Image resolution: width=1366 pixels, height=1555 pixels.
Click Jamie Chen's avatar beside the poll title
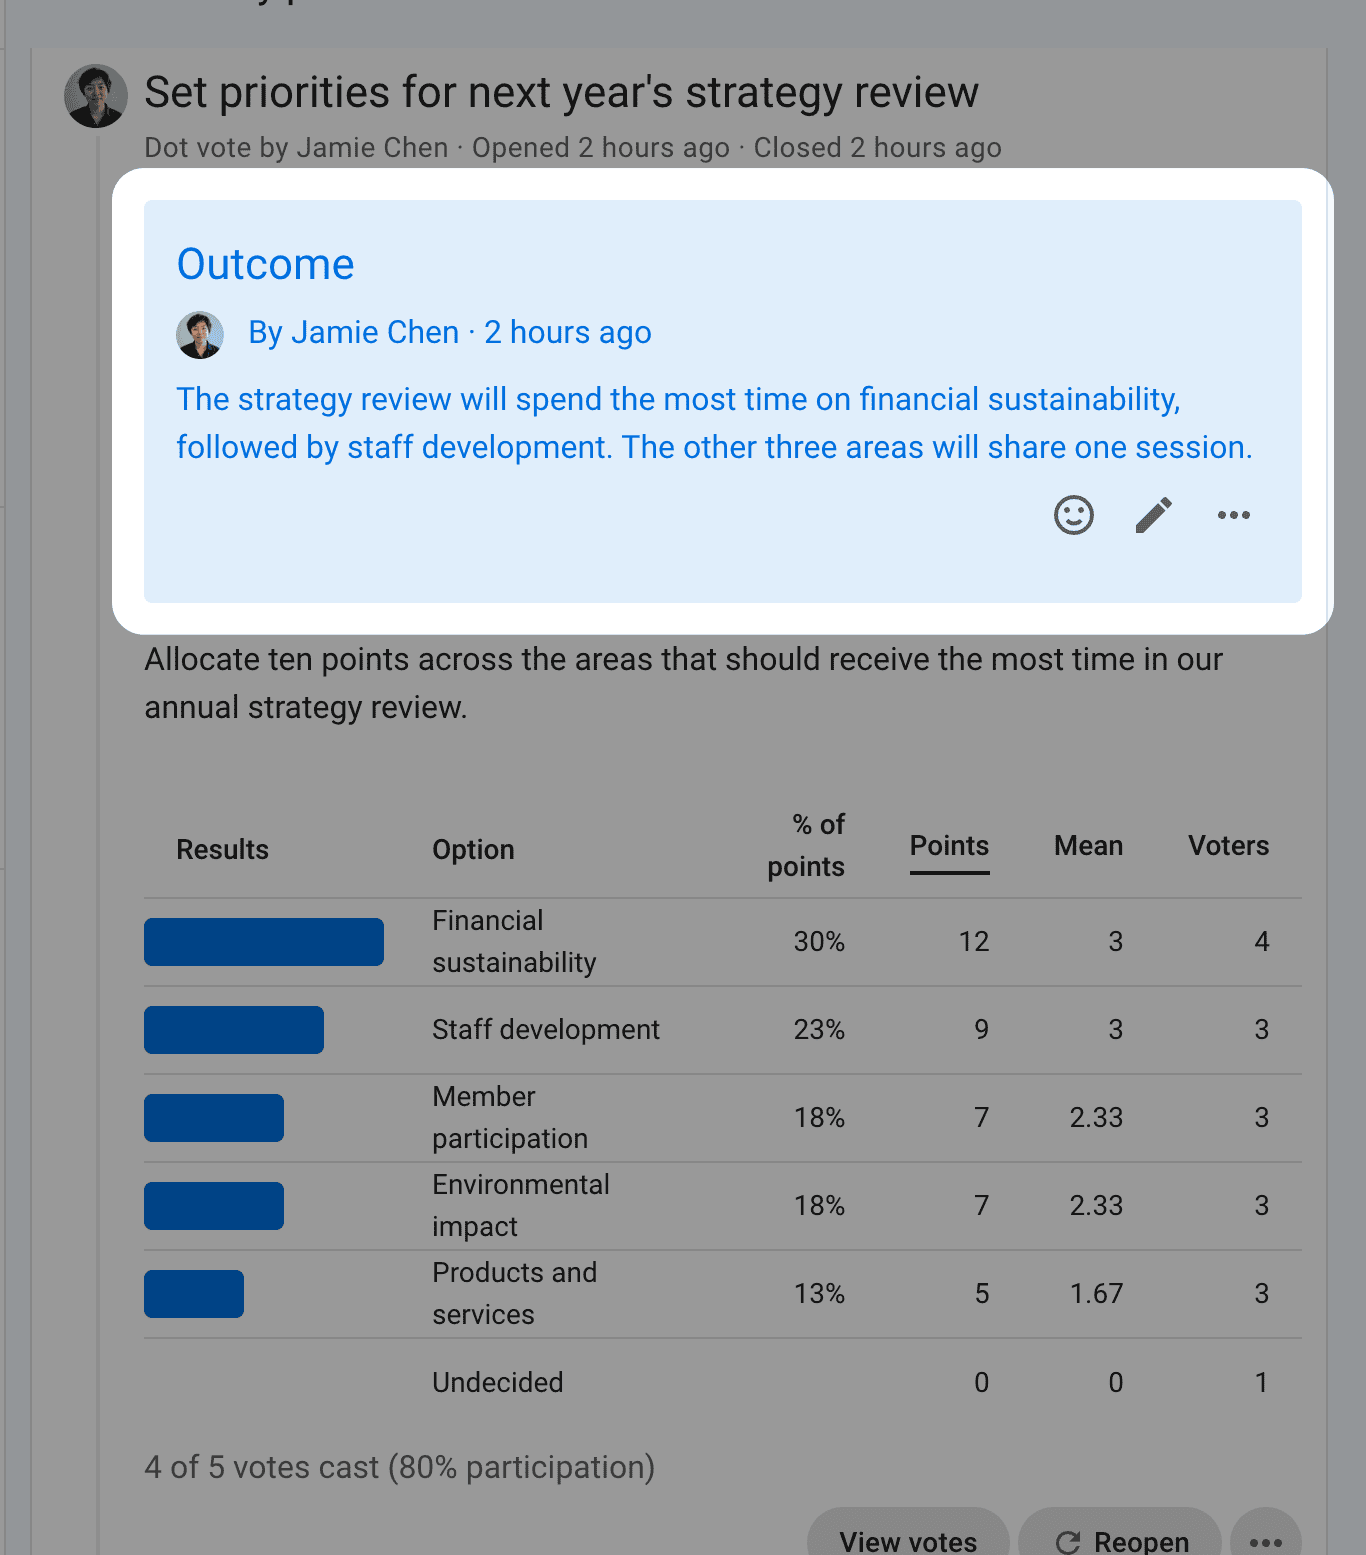click(96, 96)
